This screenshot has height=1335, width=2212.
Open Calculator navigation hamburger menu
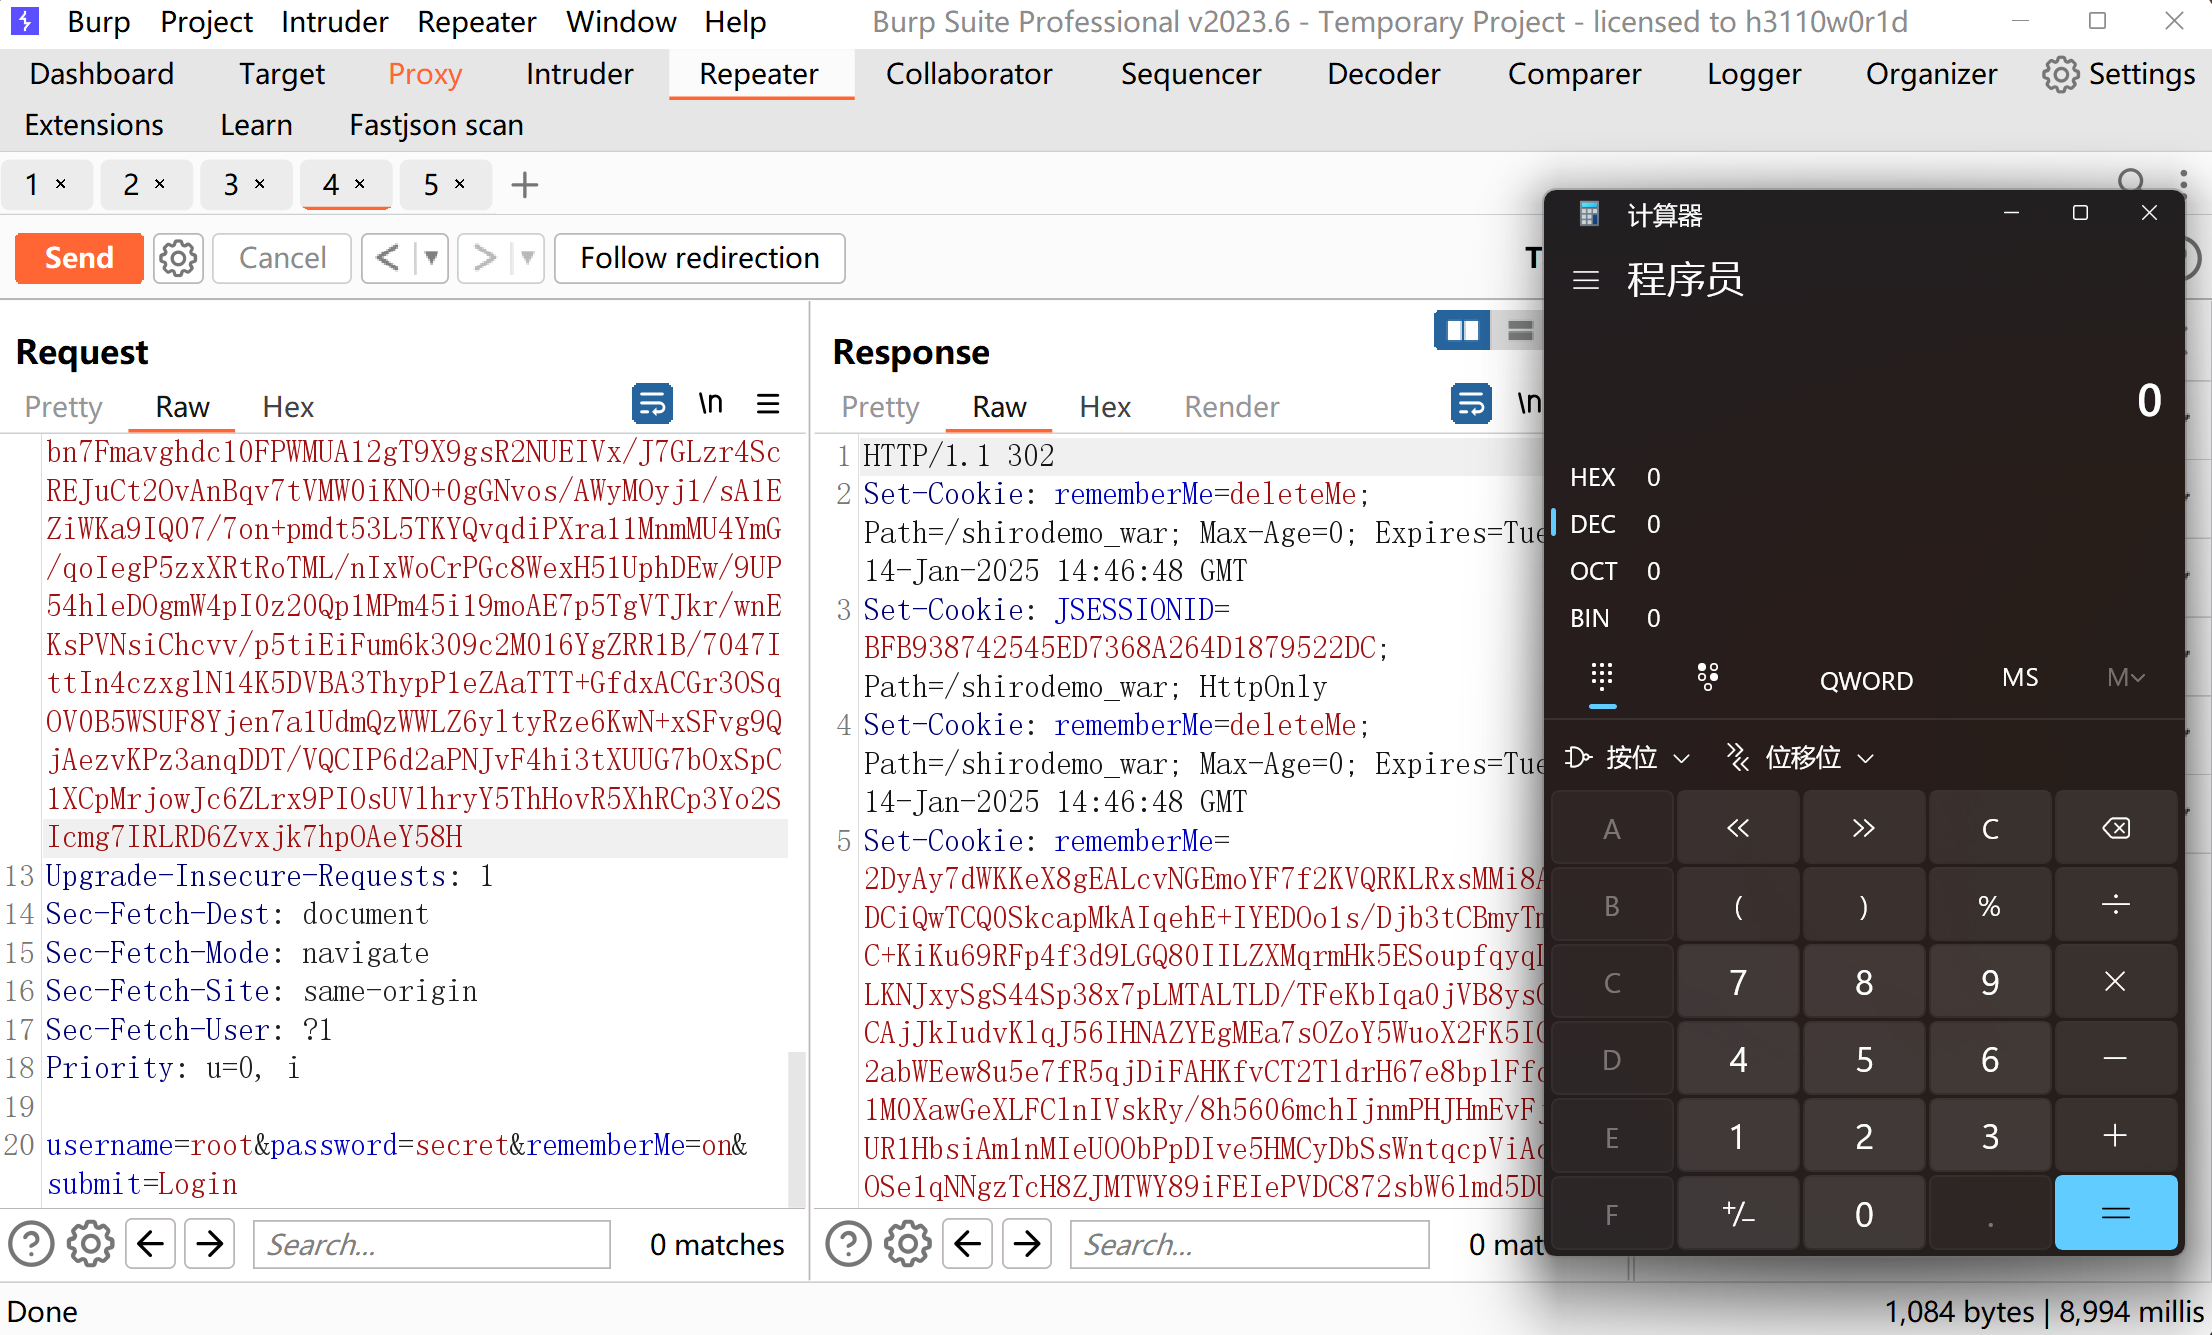1586,280
